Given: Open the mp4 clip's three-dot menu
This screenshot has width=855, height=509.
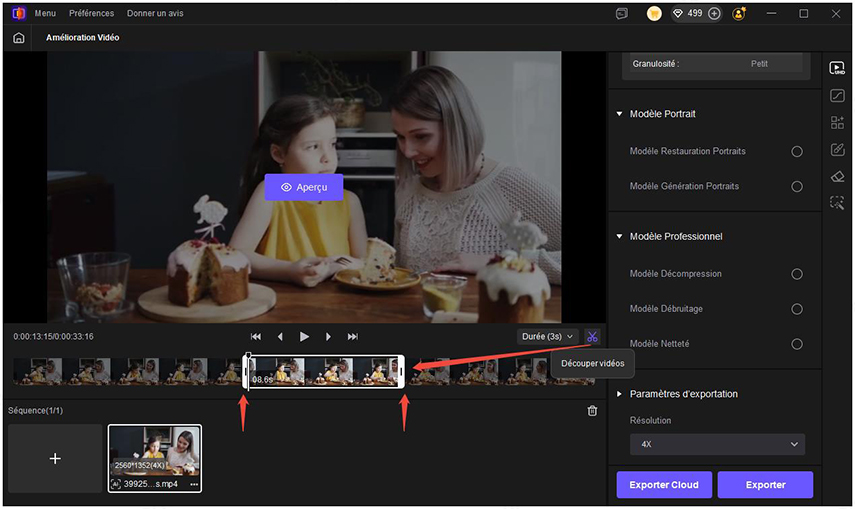Looking at the screenshot, I should 194,484.
